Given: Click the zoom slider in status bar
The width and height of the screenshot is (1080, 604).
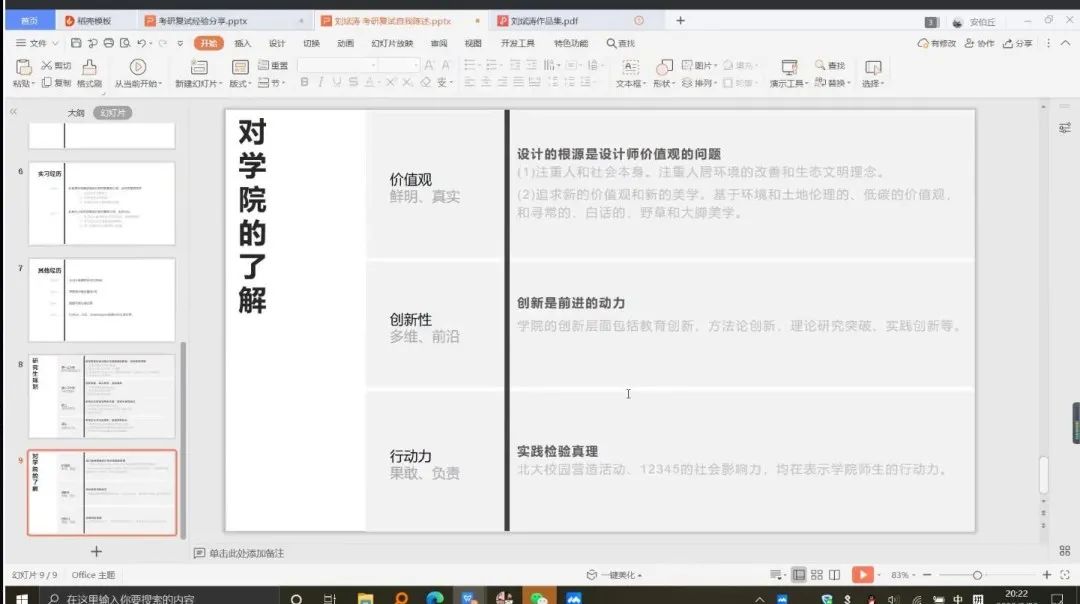Looking at the screenshot, I should [x=977, y=575].
